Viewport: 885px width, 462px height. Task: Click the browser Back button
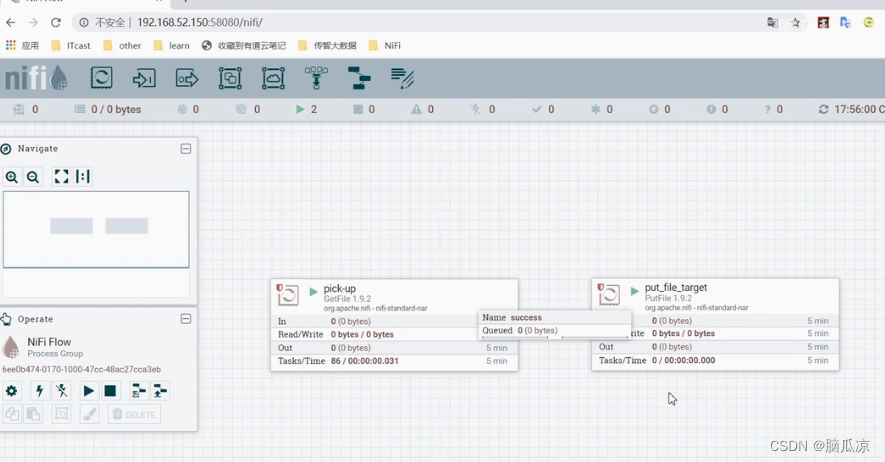click(x=11, y=23)
